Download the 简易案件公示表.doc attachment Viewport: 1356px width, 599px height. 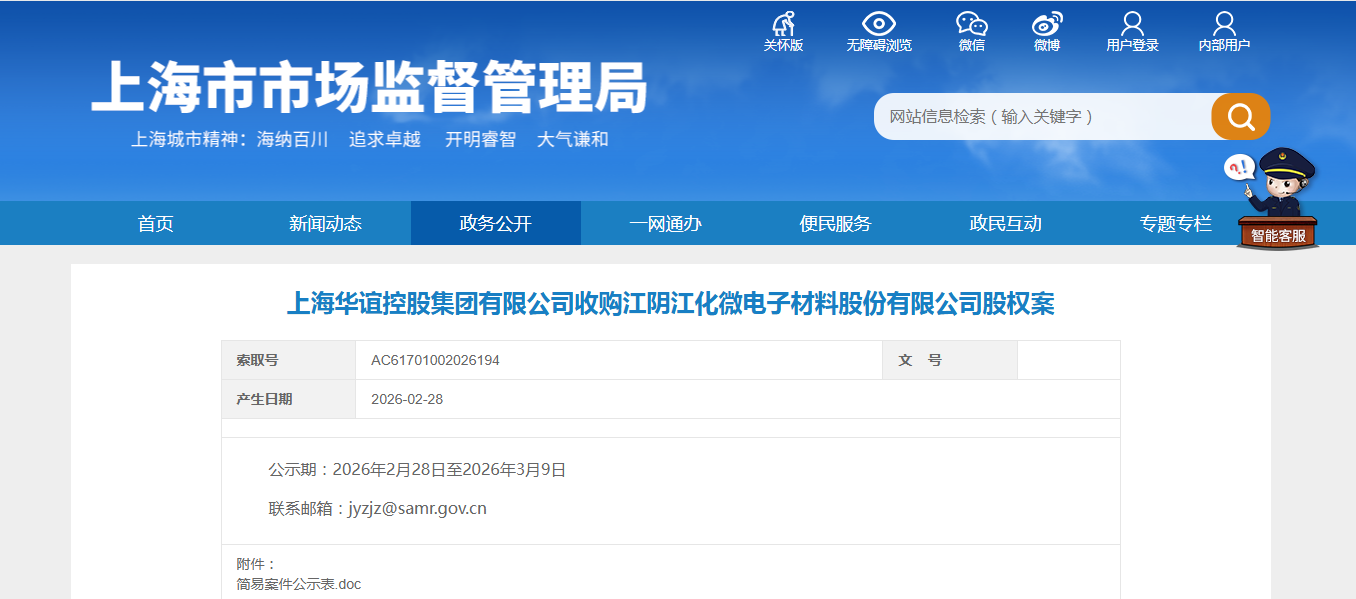(x=299, y=584)
